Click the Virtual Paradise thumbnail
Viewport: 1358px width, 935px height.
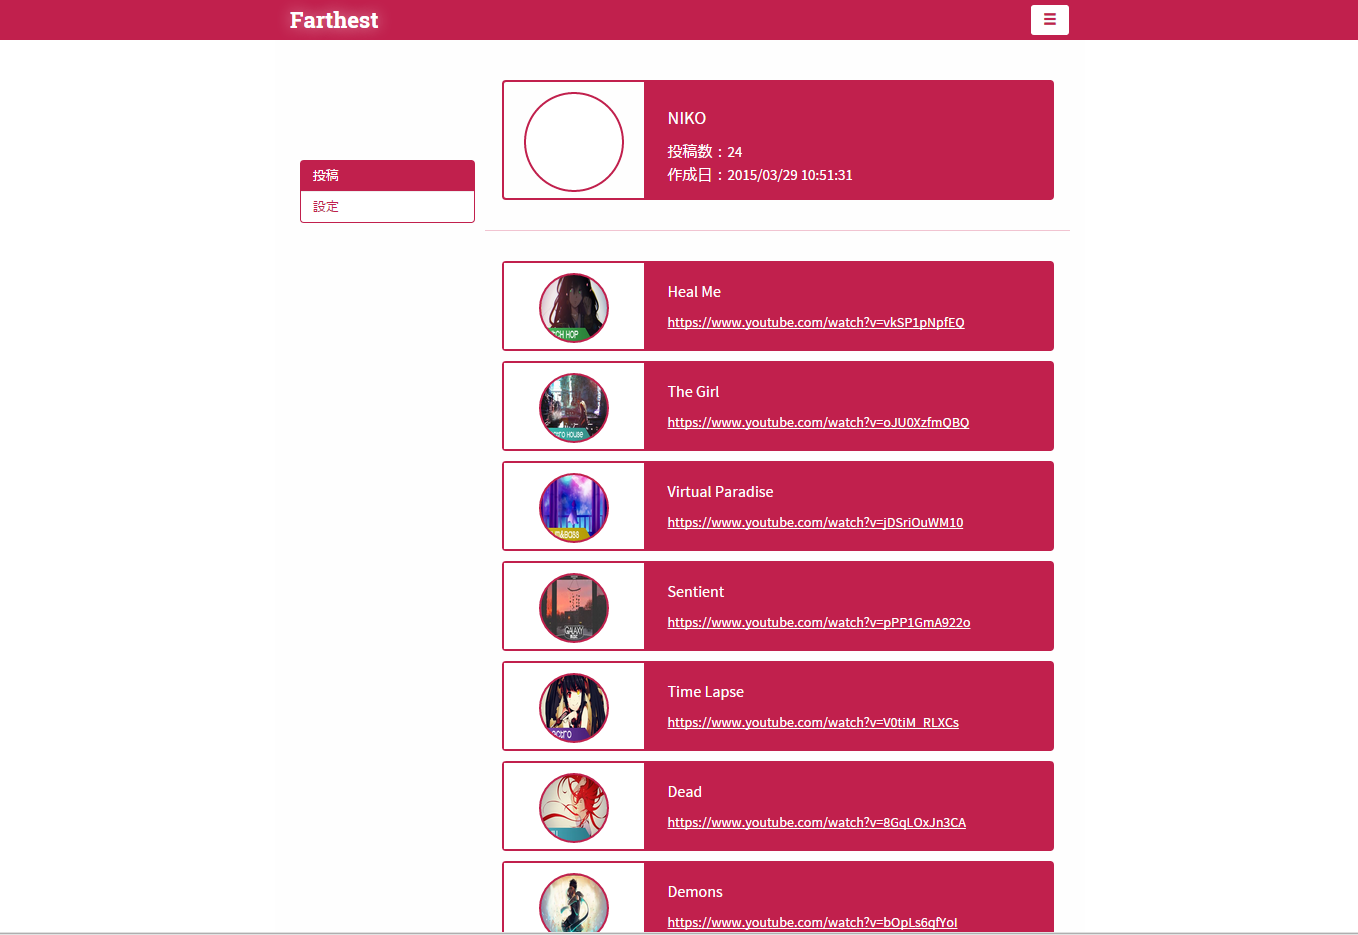(x=574, y=508)
